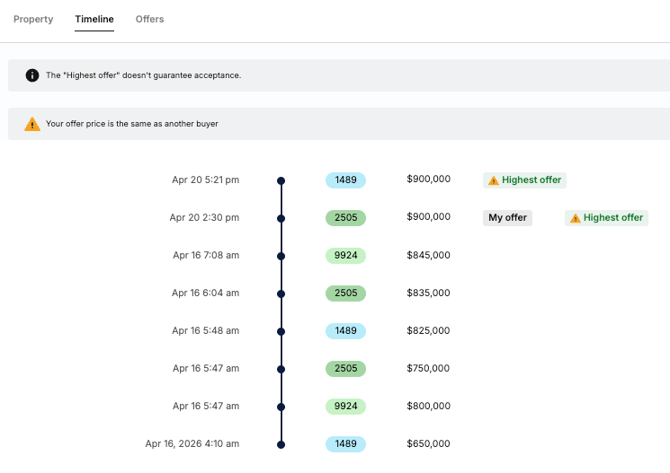Click buyer 9924 badge on the $800,000 offer
Screen dimensions: 670x473
tap(345, 407)
